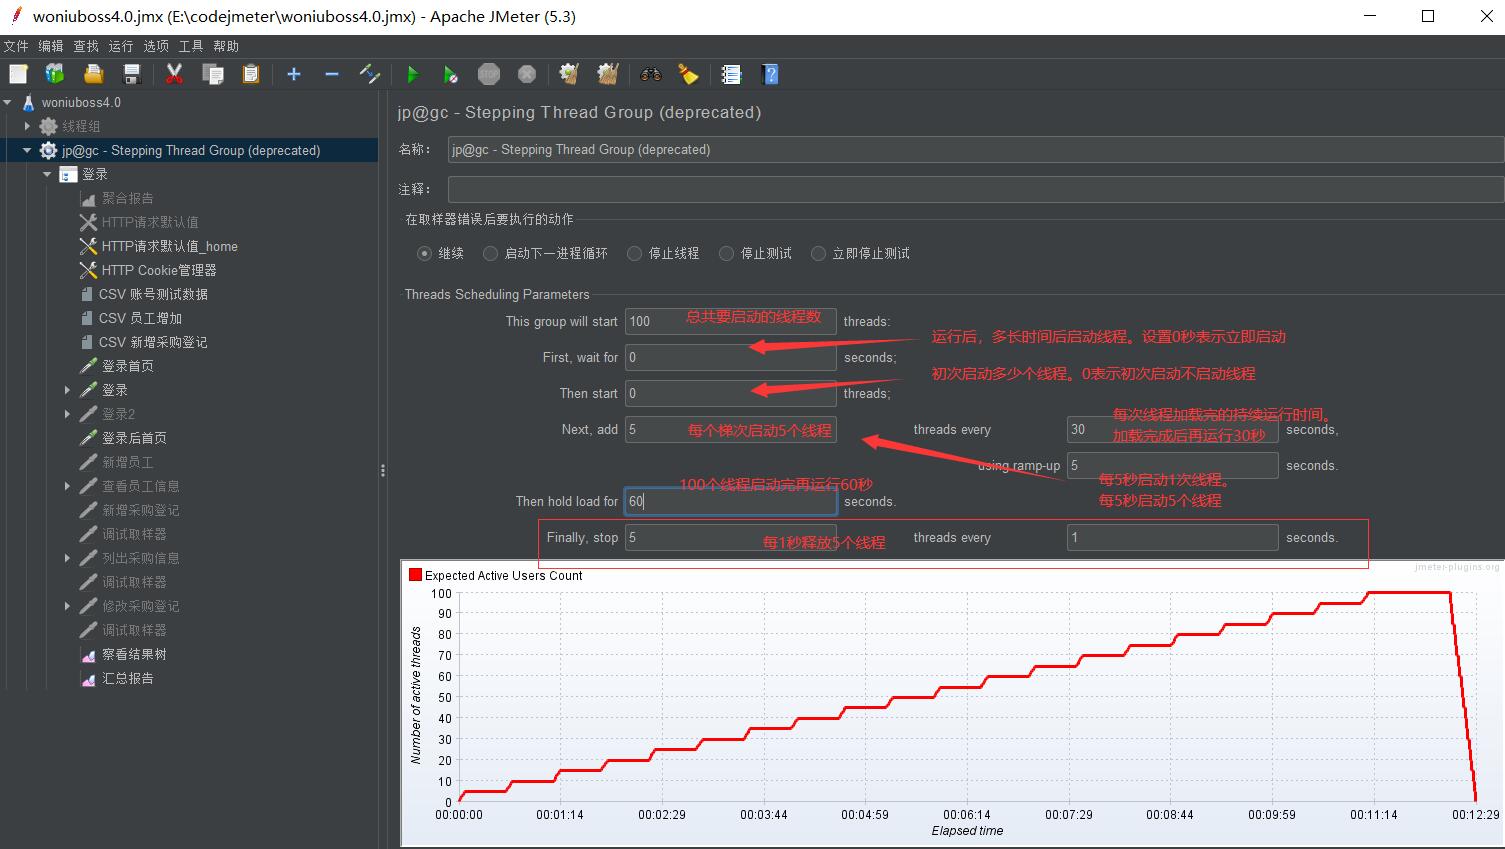Expand the 查看员工信息 tree node
Screen dimensions: 1505x849
67,486
